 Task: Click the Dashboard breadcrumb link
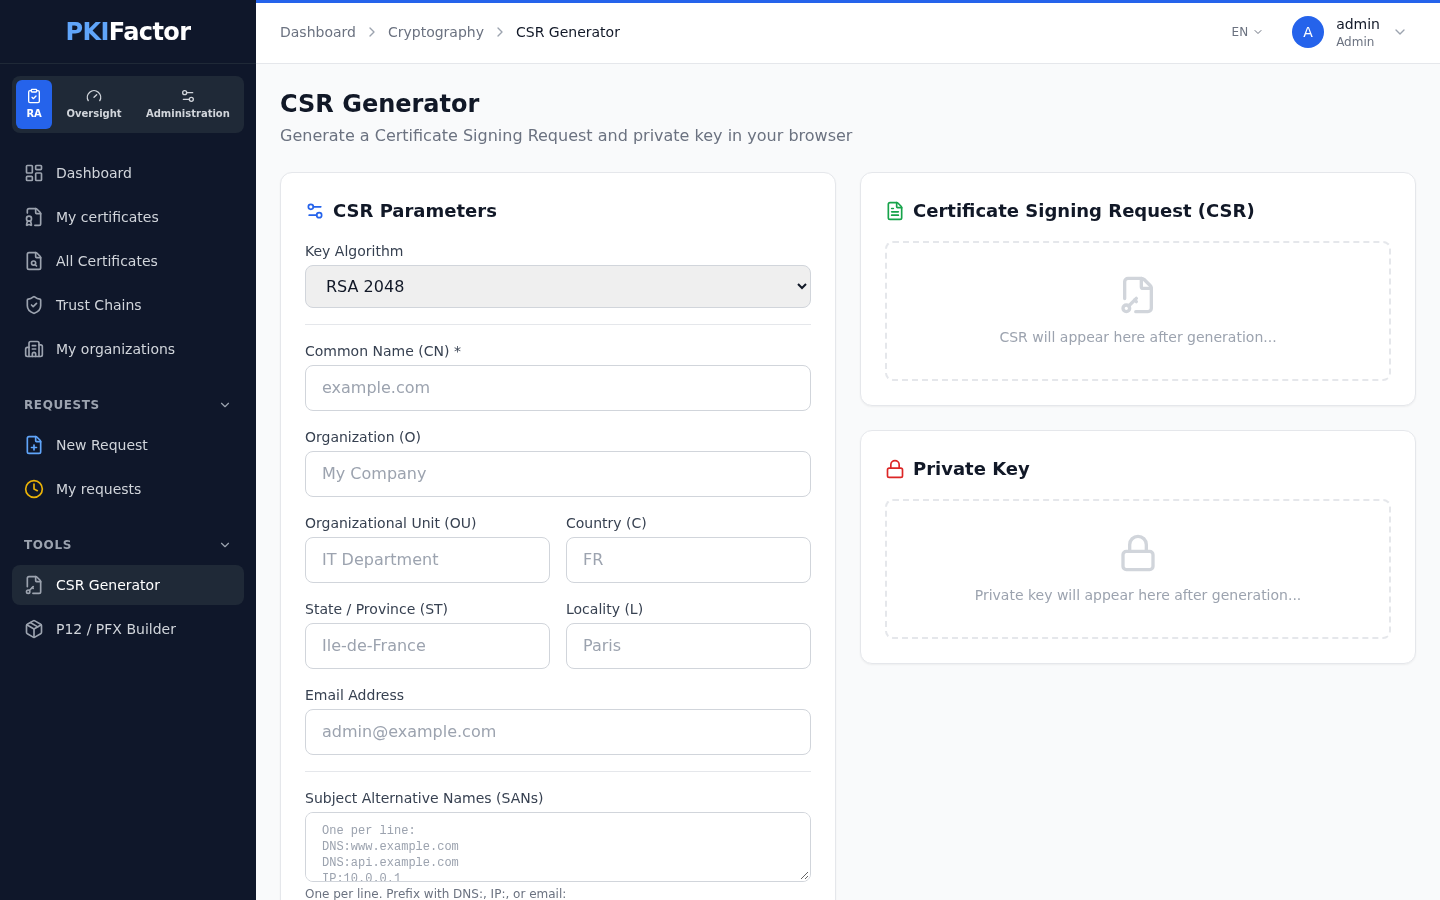coord(318,32)
